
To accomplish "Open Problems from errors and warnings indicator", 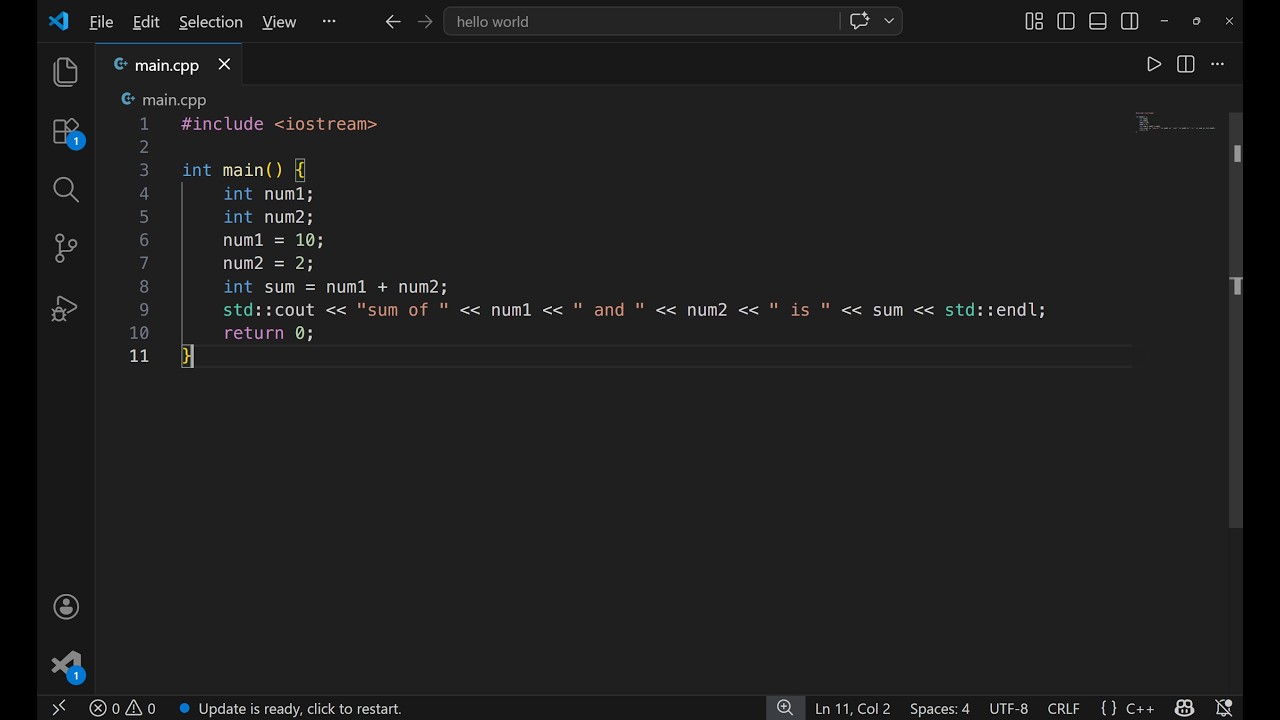I will pyautogui.click(x=122, y=708).
